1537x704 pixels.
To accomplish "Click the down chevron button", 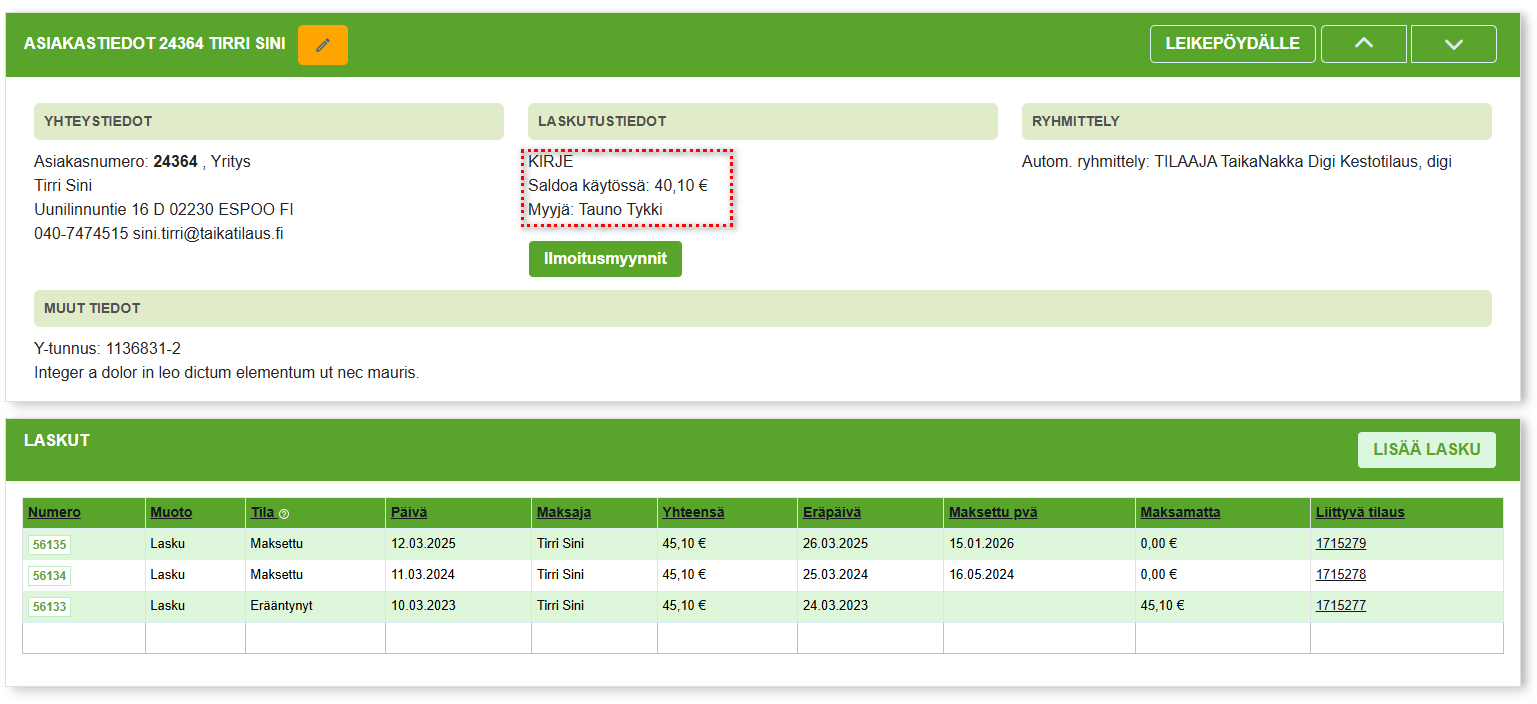I will [x=1453, y=44].
